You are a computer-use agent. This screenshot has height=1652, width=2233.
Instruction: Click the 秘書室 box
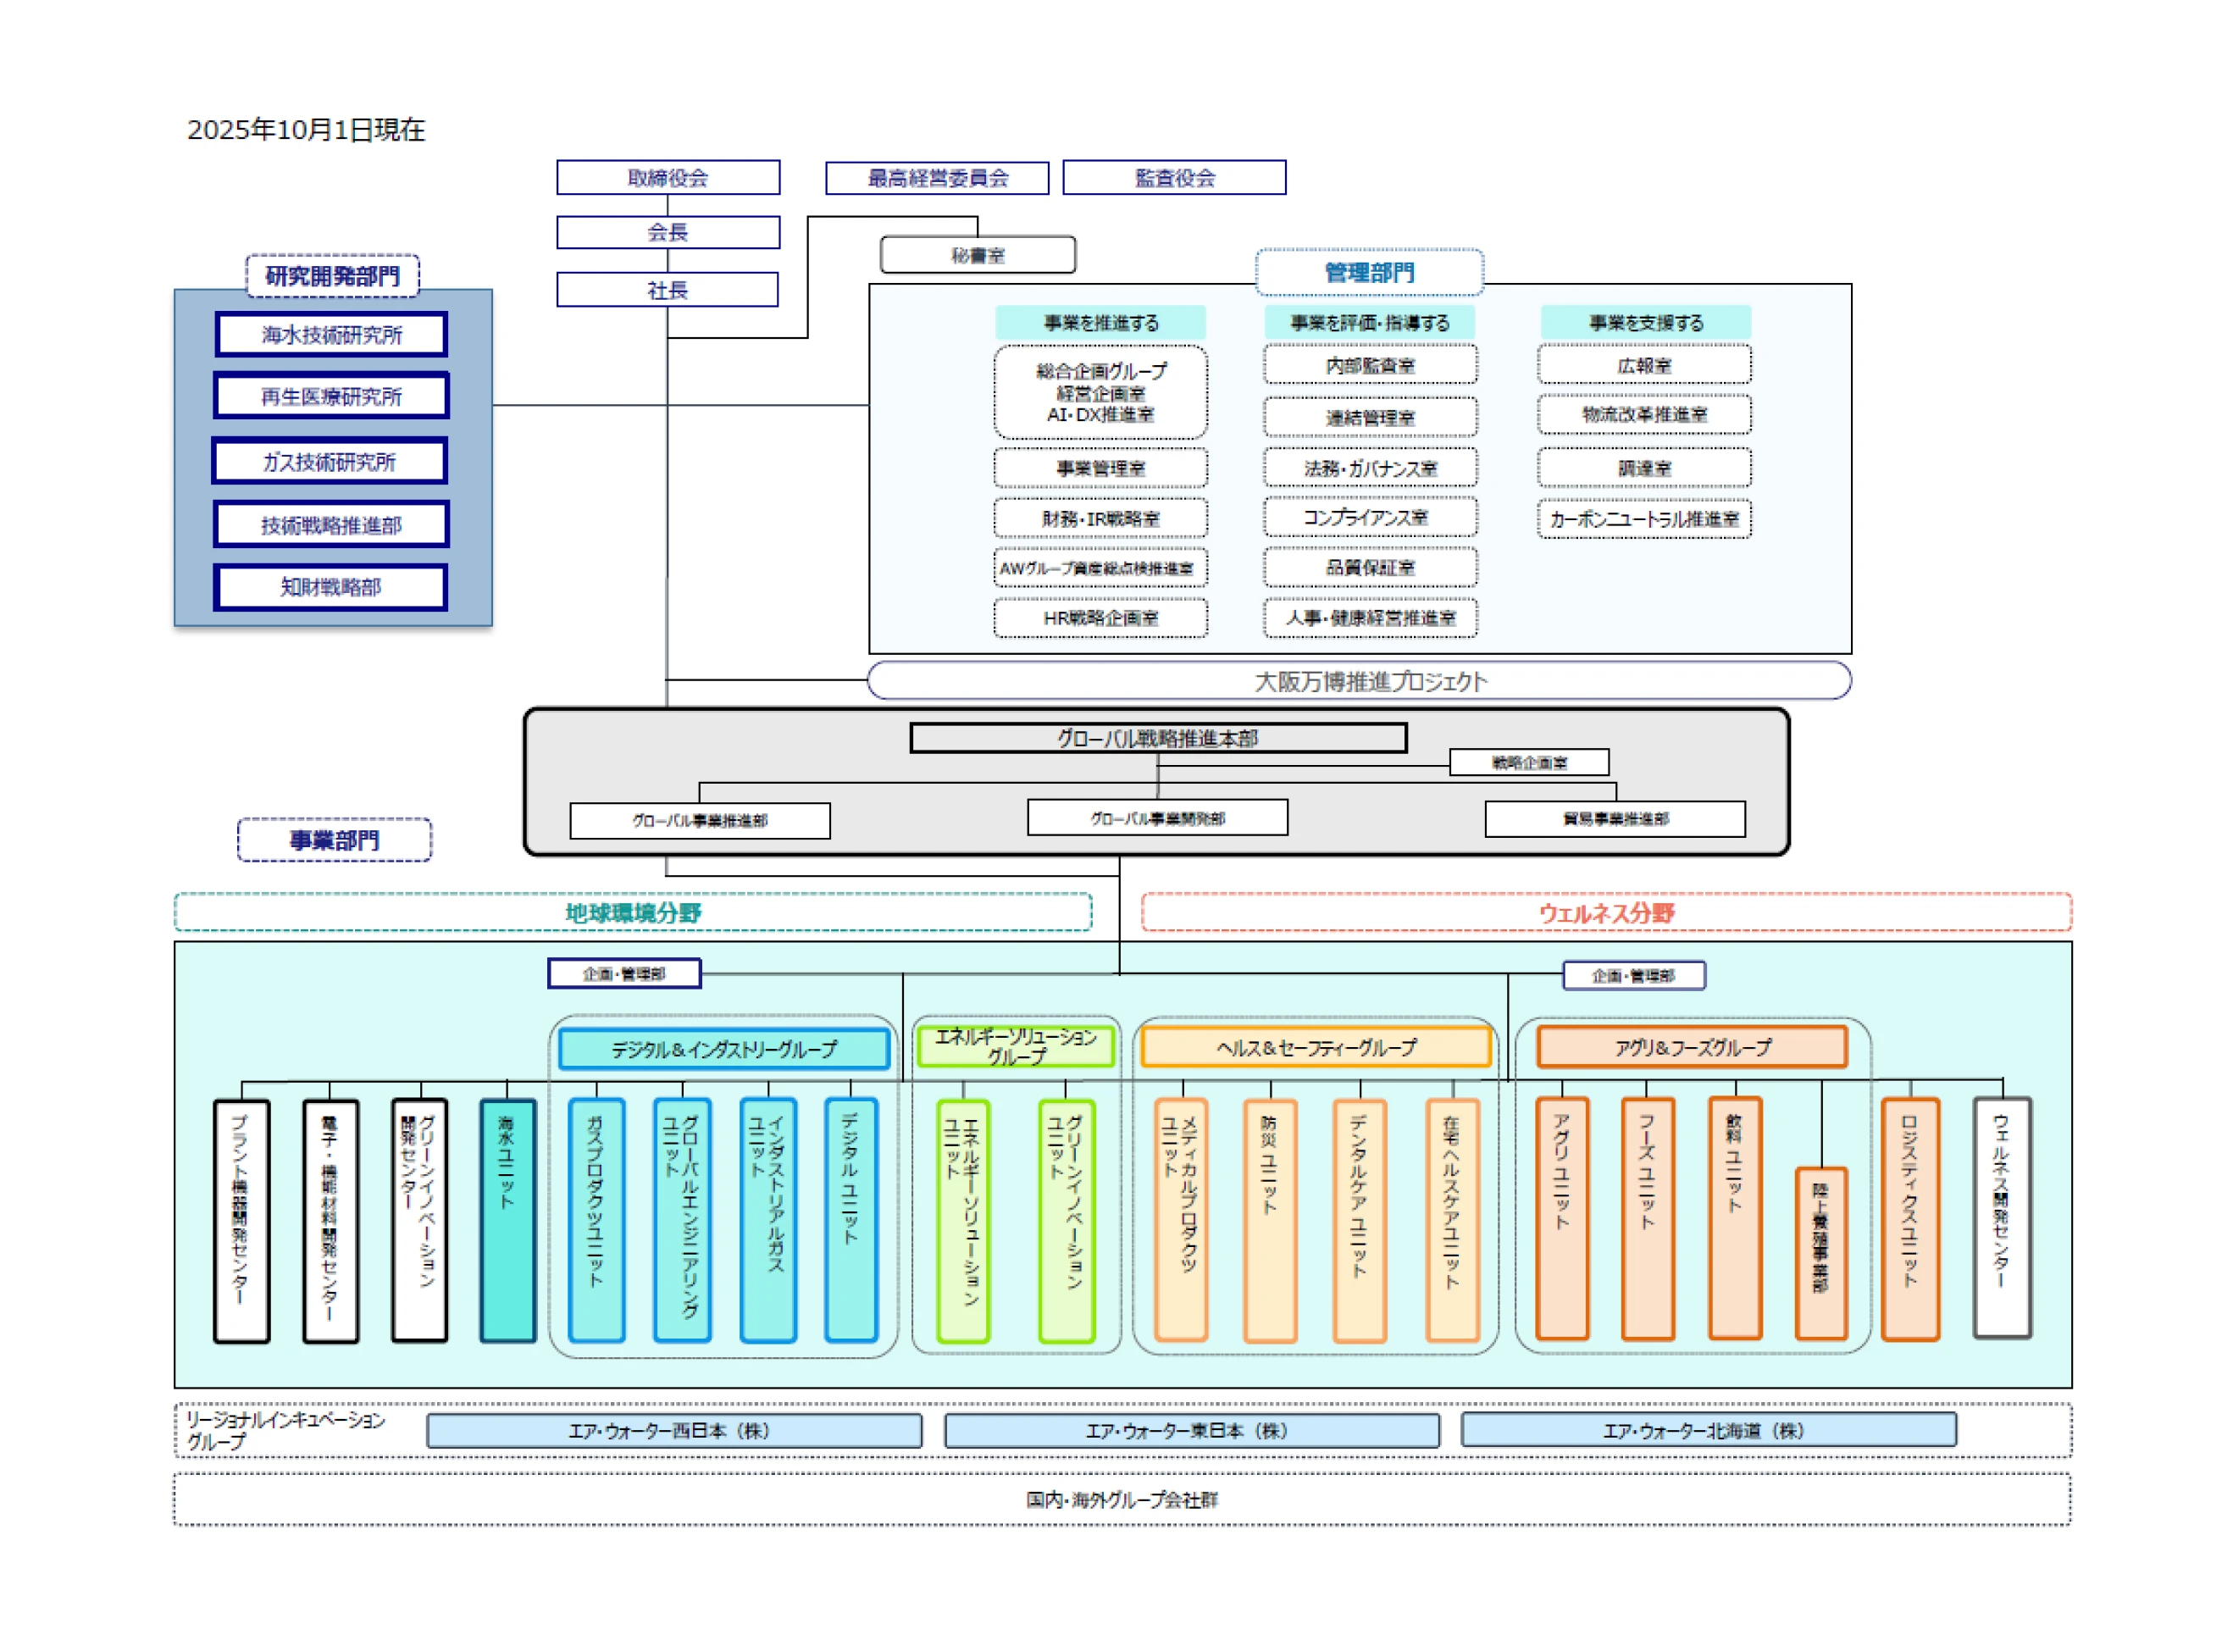977,255
